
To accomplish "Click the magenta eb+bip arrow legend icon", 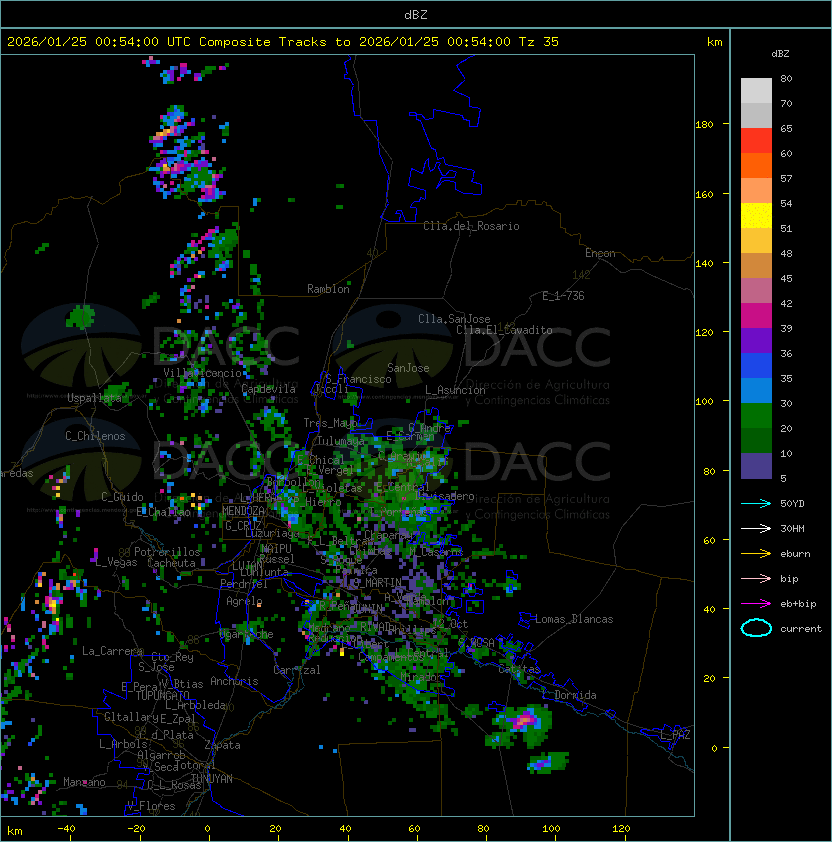I will click(756, 604).
